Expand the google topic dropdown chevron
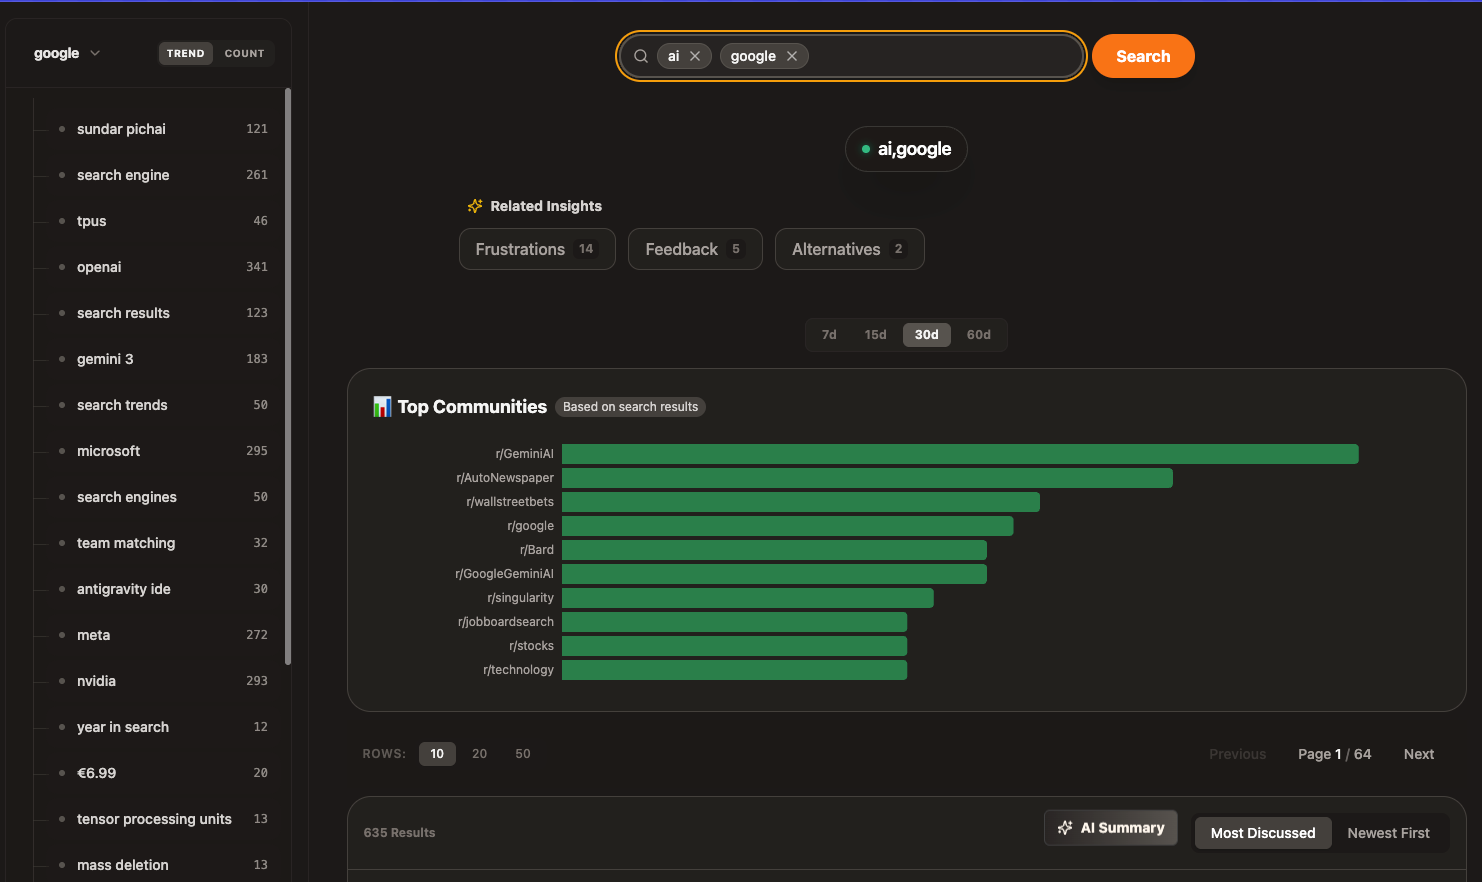This screenshot has width=1482, height=882. coord(95,53)
